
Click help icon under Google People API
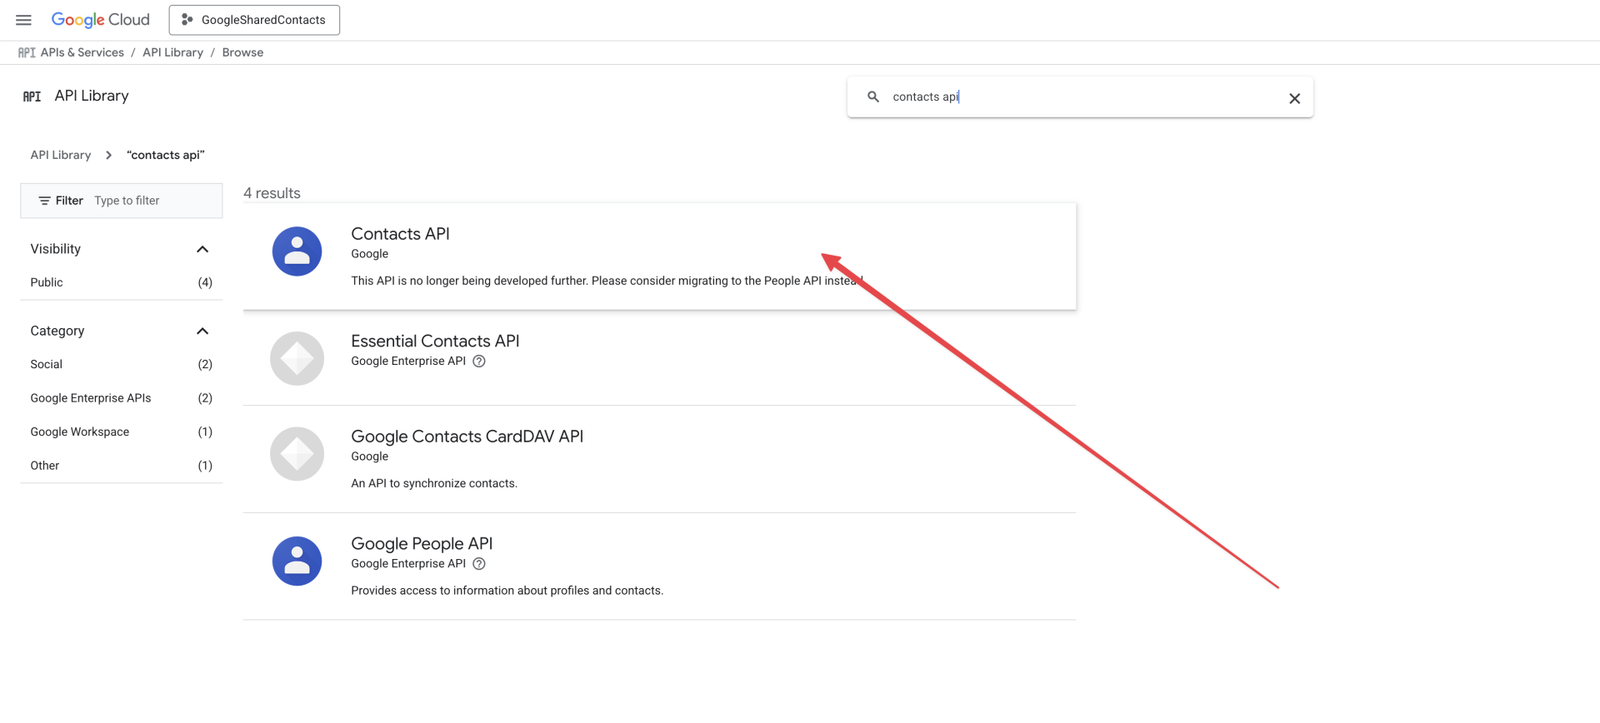tap(479, 564)
